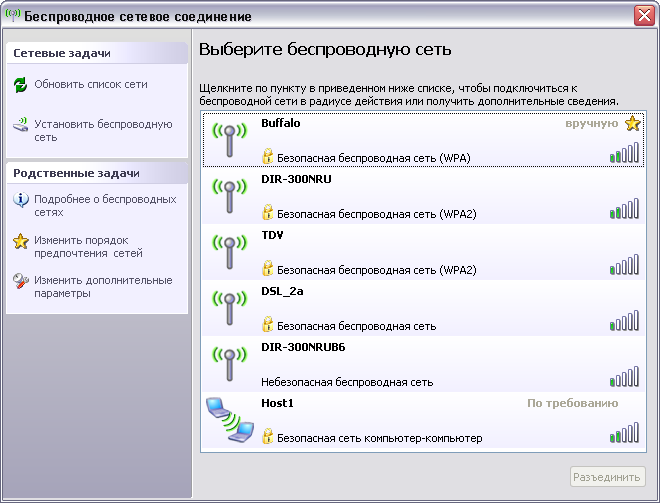Select the DIR-300NRUB6 network name

303,347
